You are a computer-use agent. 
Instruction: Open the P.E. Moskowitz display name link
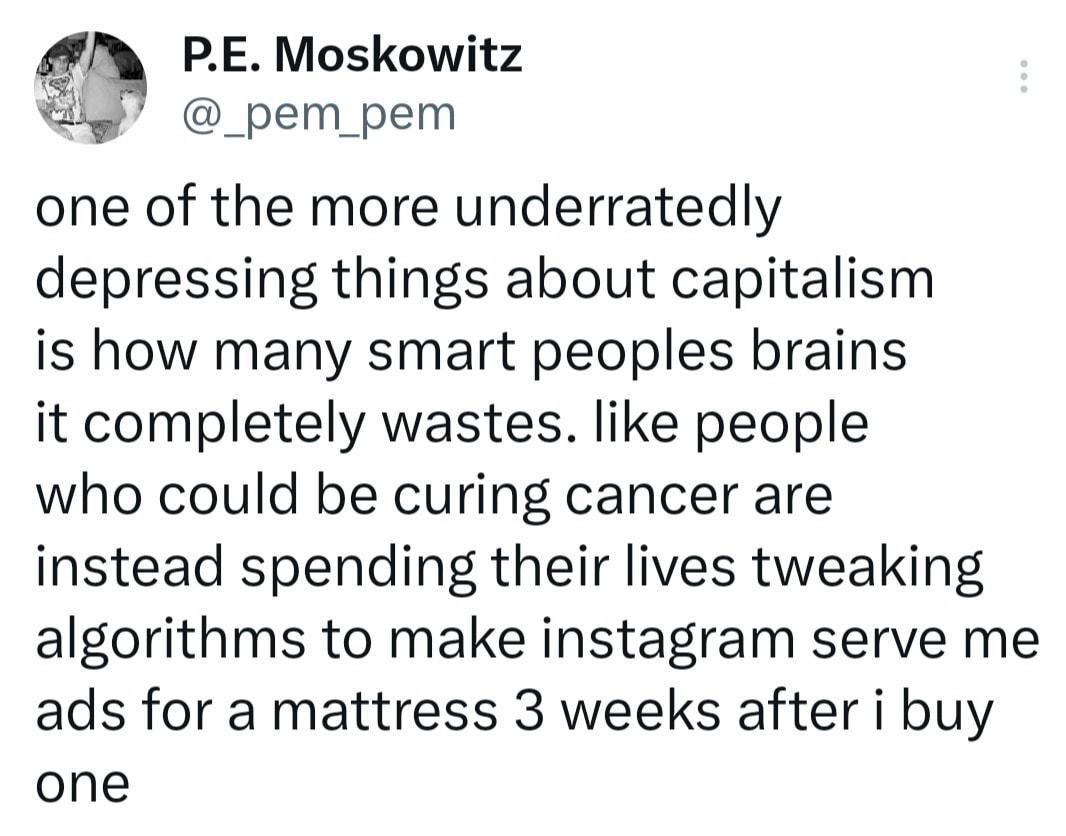[353, 57]
